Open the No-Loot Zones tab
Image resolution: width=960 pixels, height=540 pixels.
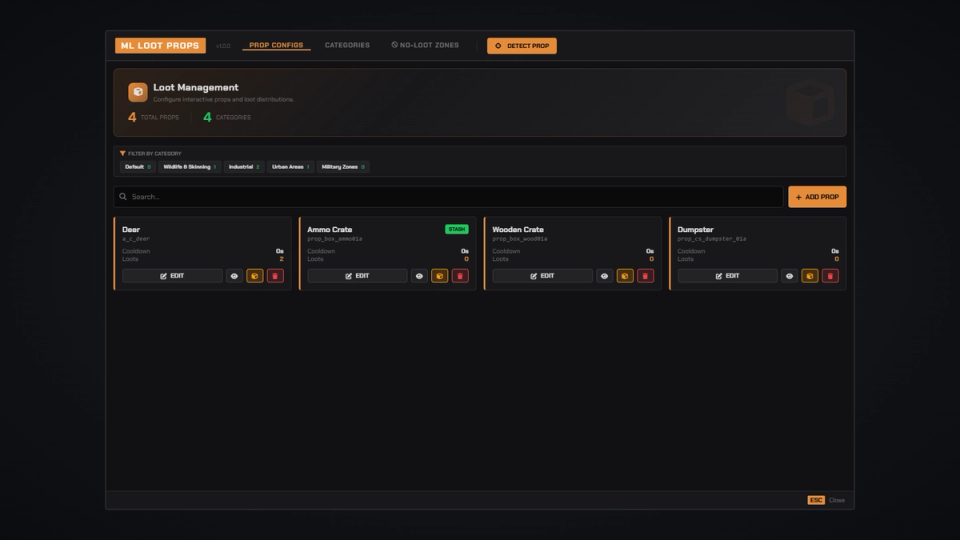click(x=425, y=45)
